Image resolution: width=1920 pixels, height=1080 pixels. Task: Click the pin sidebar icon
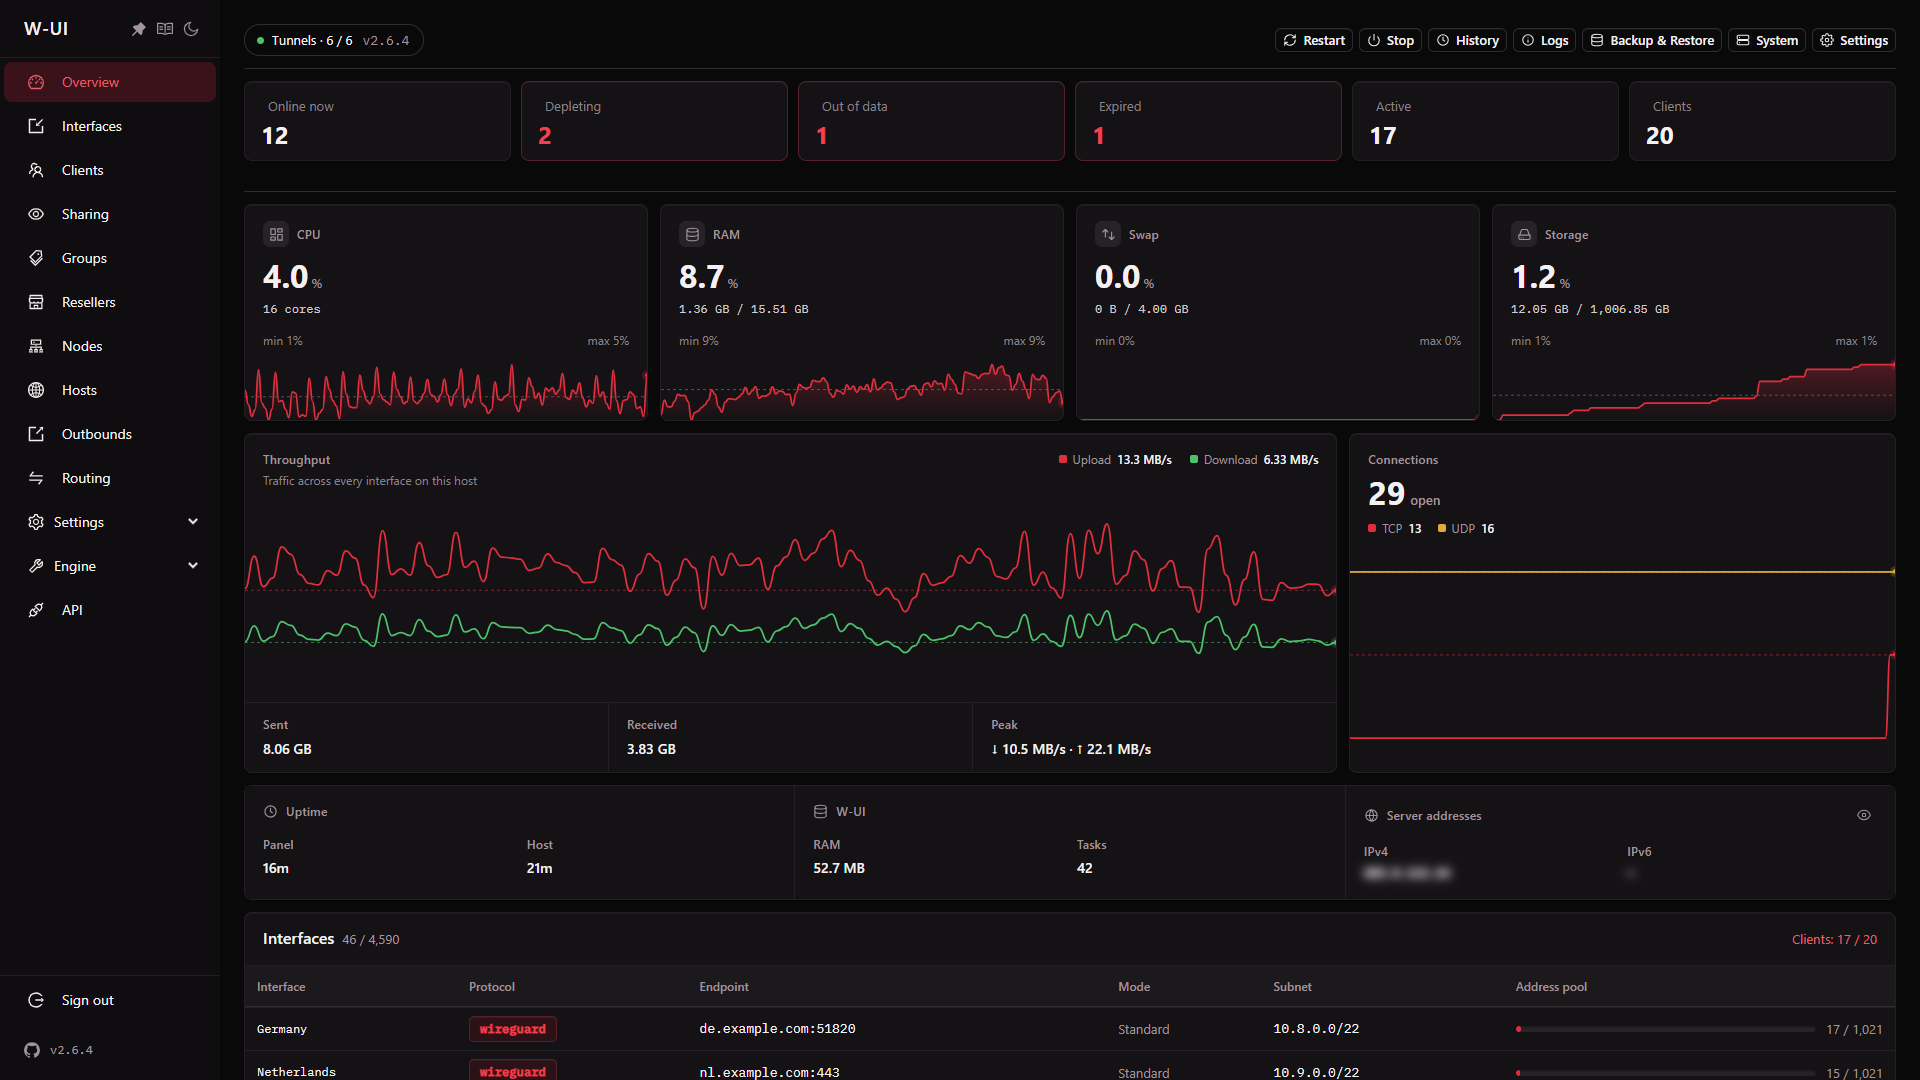click(139, 29)
